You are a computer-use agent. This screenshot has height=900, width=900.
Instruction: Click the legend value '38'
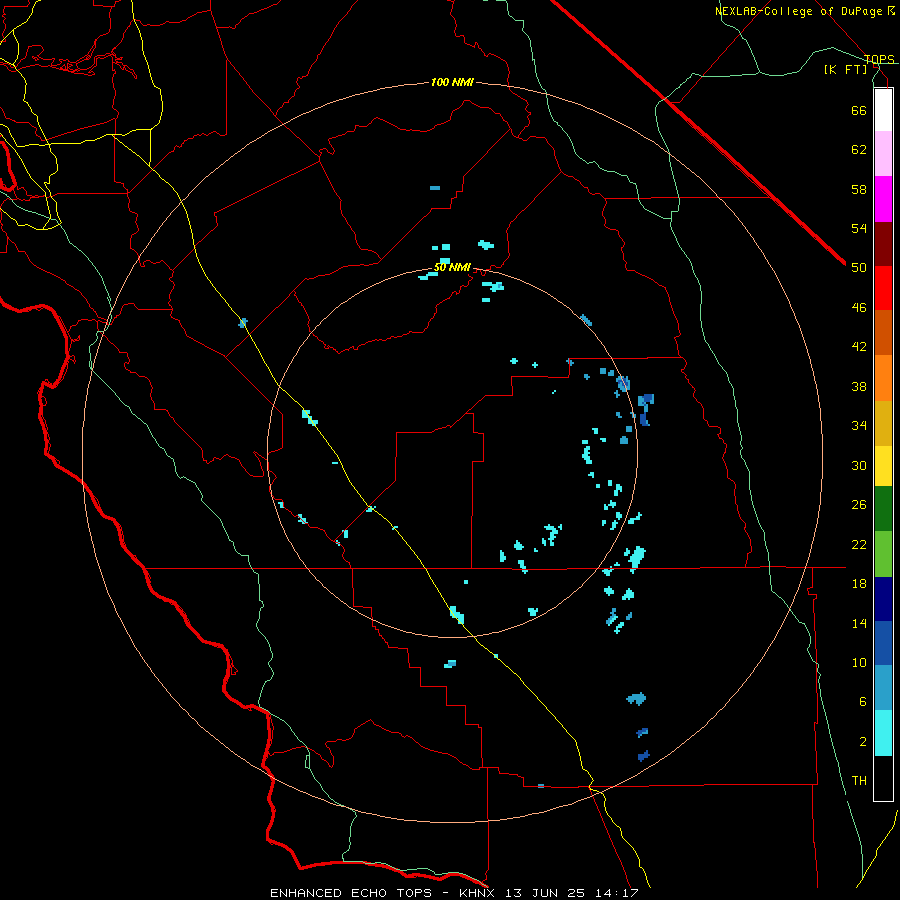coord(859,386)
